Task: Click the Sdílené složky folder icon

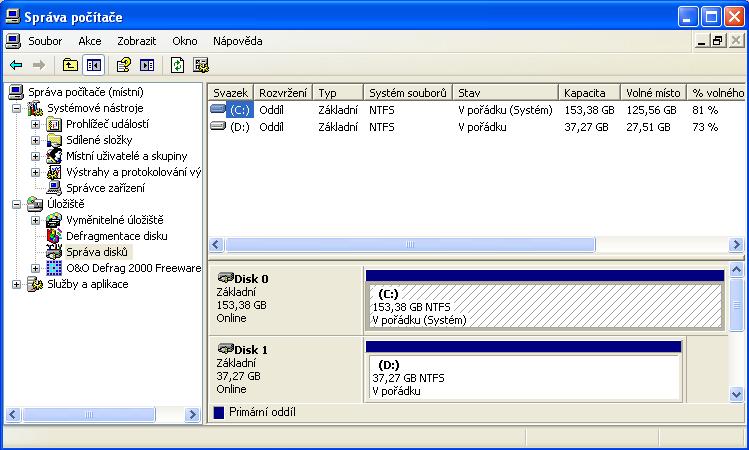Action: point(54,140)
